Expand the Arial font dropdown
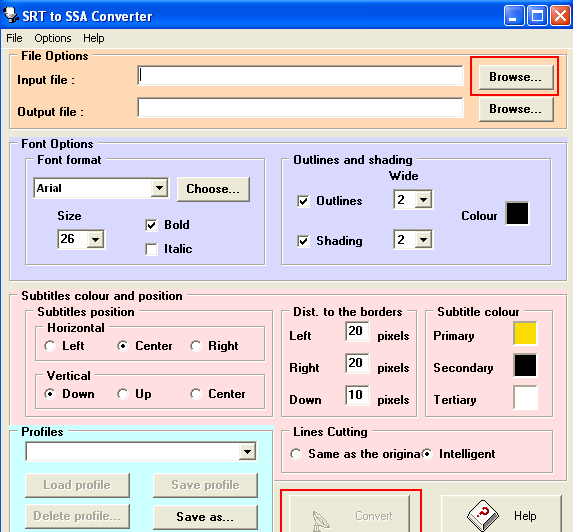 click(159, 188)
